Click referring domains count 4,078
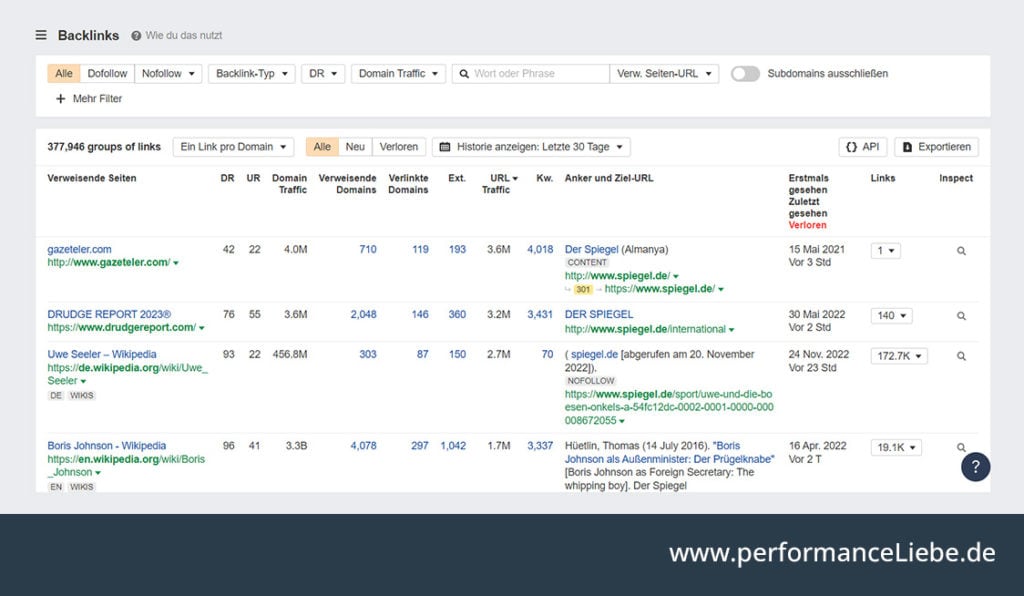 (363, 446)
